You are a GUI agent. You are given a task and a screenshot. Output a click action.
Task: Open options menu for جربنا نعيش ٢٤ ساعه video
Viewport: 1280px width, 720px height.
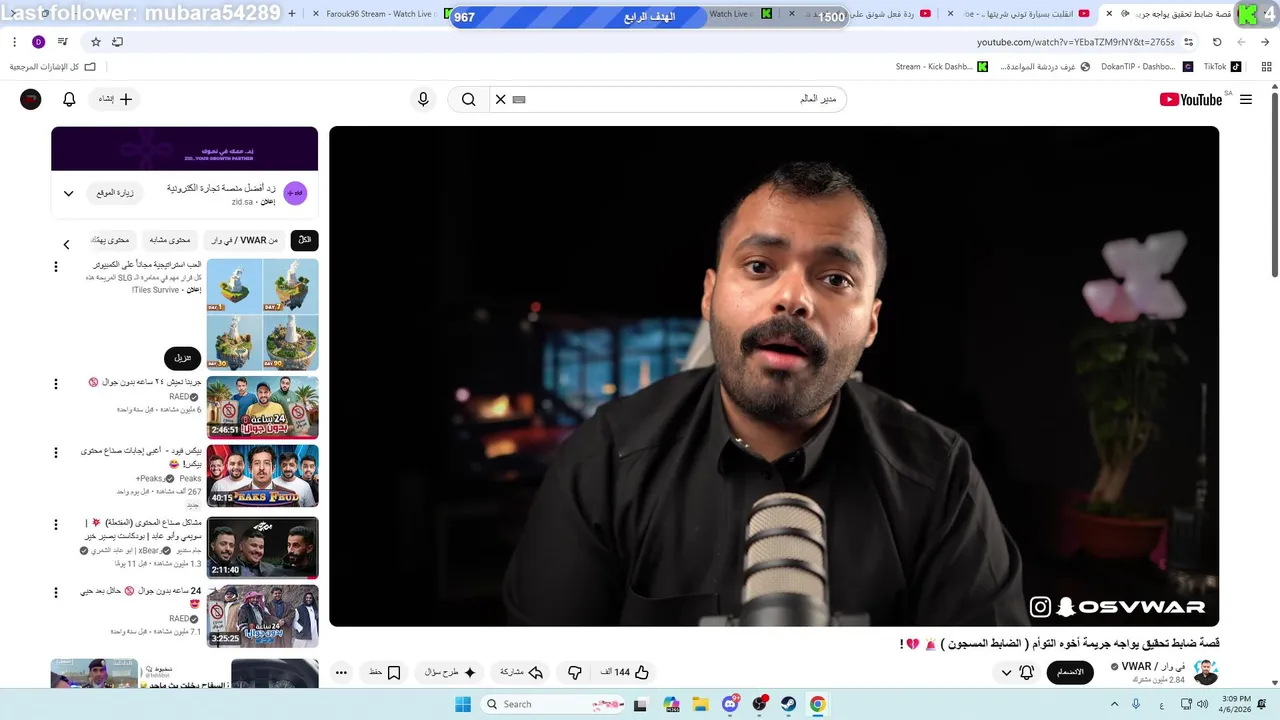[56, 384]
